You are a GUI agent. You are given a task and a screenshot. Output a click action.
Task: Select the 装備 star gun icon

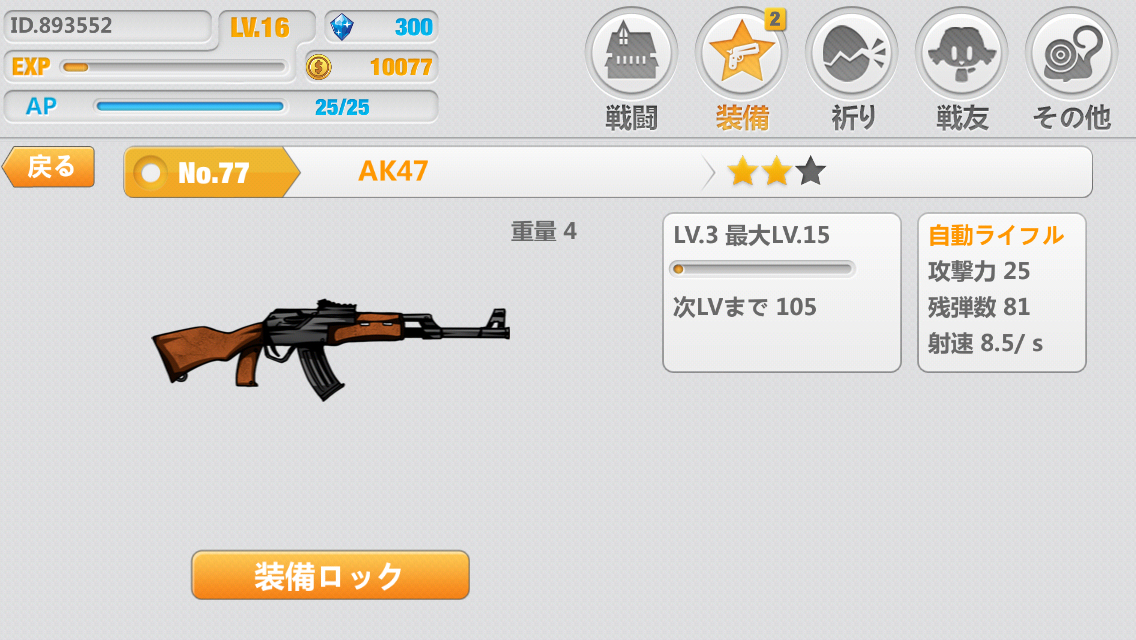[741, 53]
